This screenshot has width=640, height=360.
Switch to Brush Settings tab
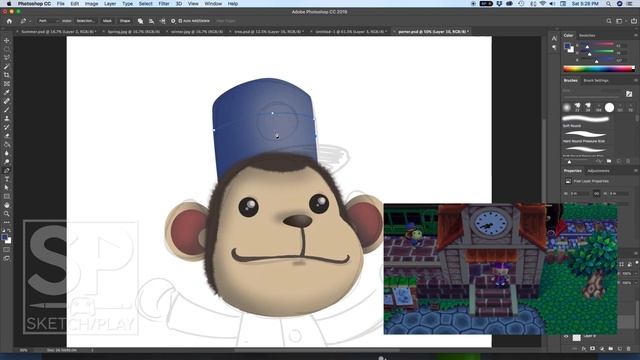pyautogui.click(x=596, y=80)
